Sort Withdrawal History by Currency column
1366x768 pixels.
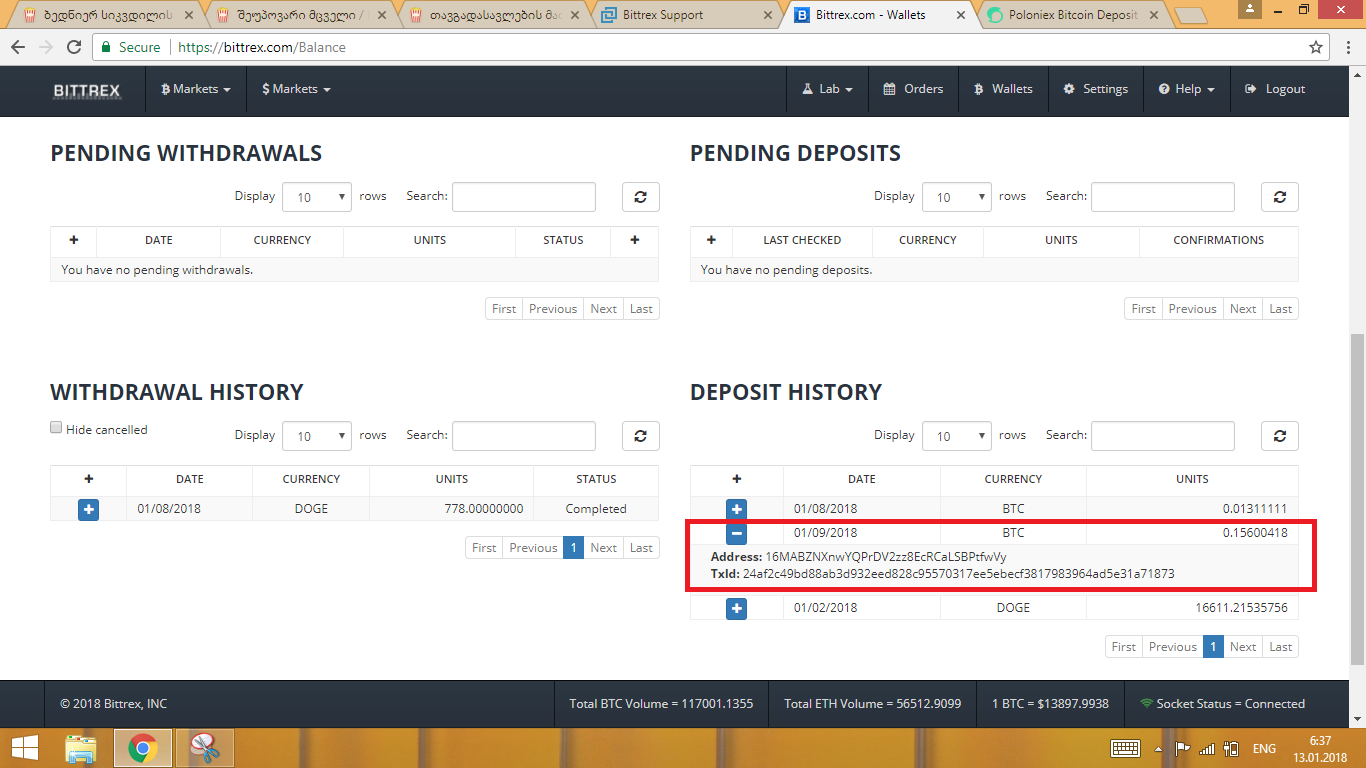point(311,479)
